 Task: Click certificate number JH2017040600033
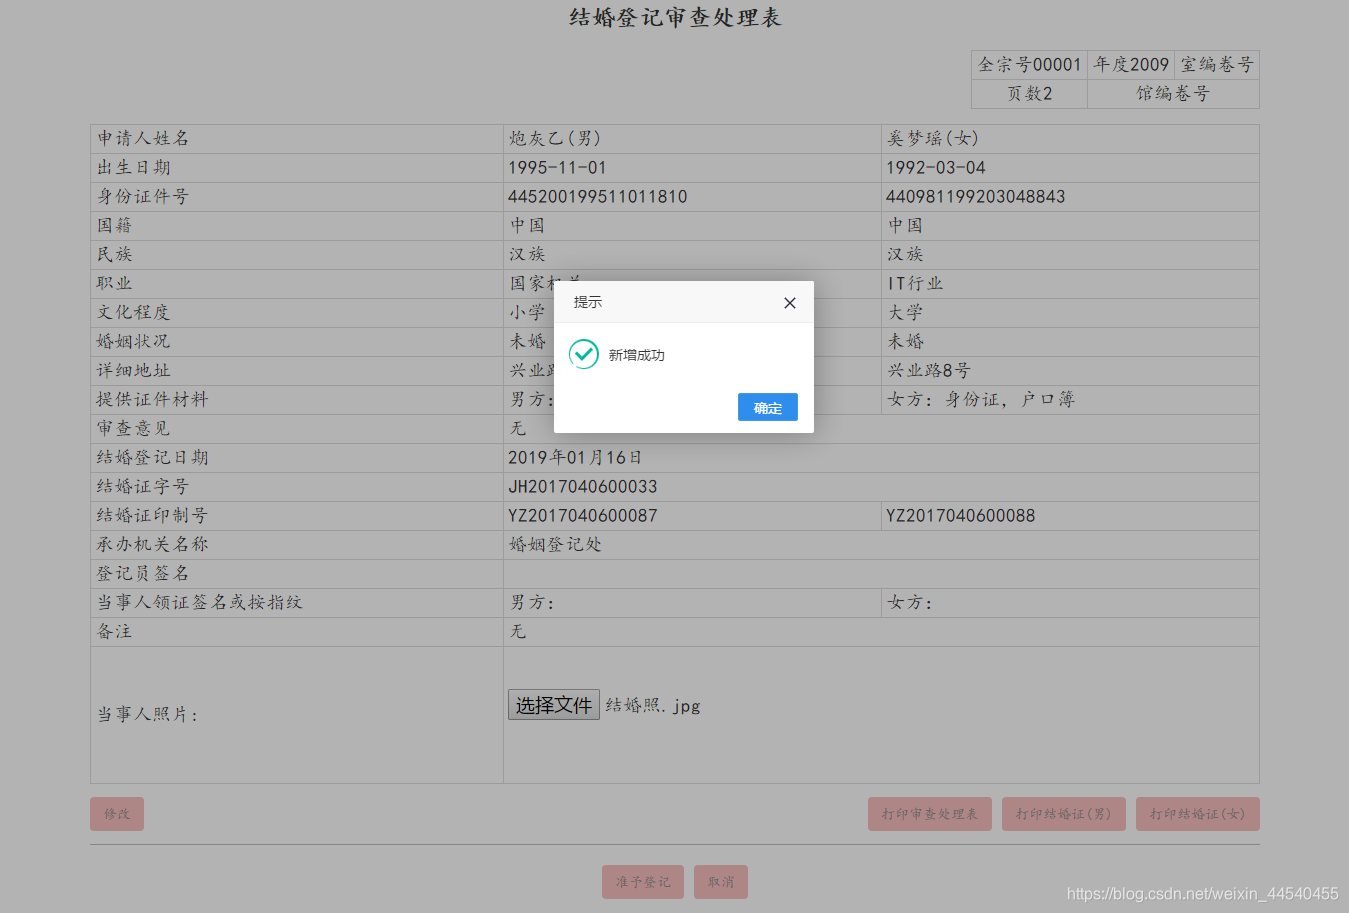pos(583,487)
